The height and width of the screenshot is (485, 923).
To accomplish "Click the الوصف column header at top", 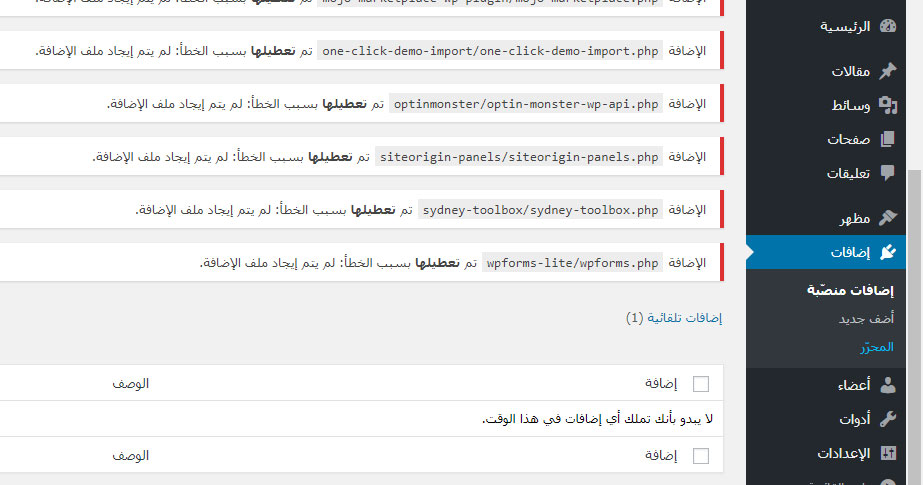I will point(131,383).
